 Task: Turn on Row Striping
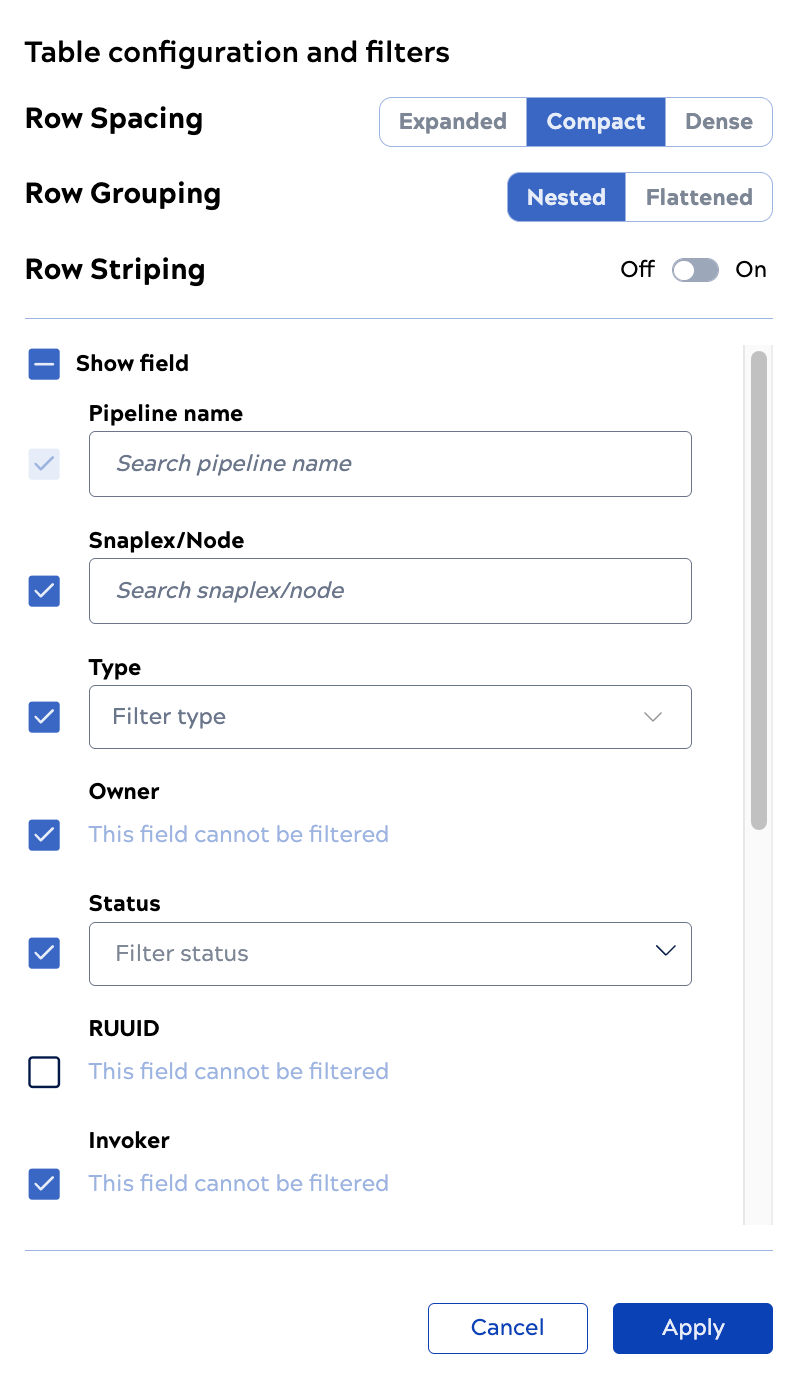(695, 270)
